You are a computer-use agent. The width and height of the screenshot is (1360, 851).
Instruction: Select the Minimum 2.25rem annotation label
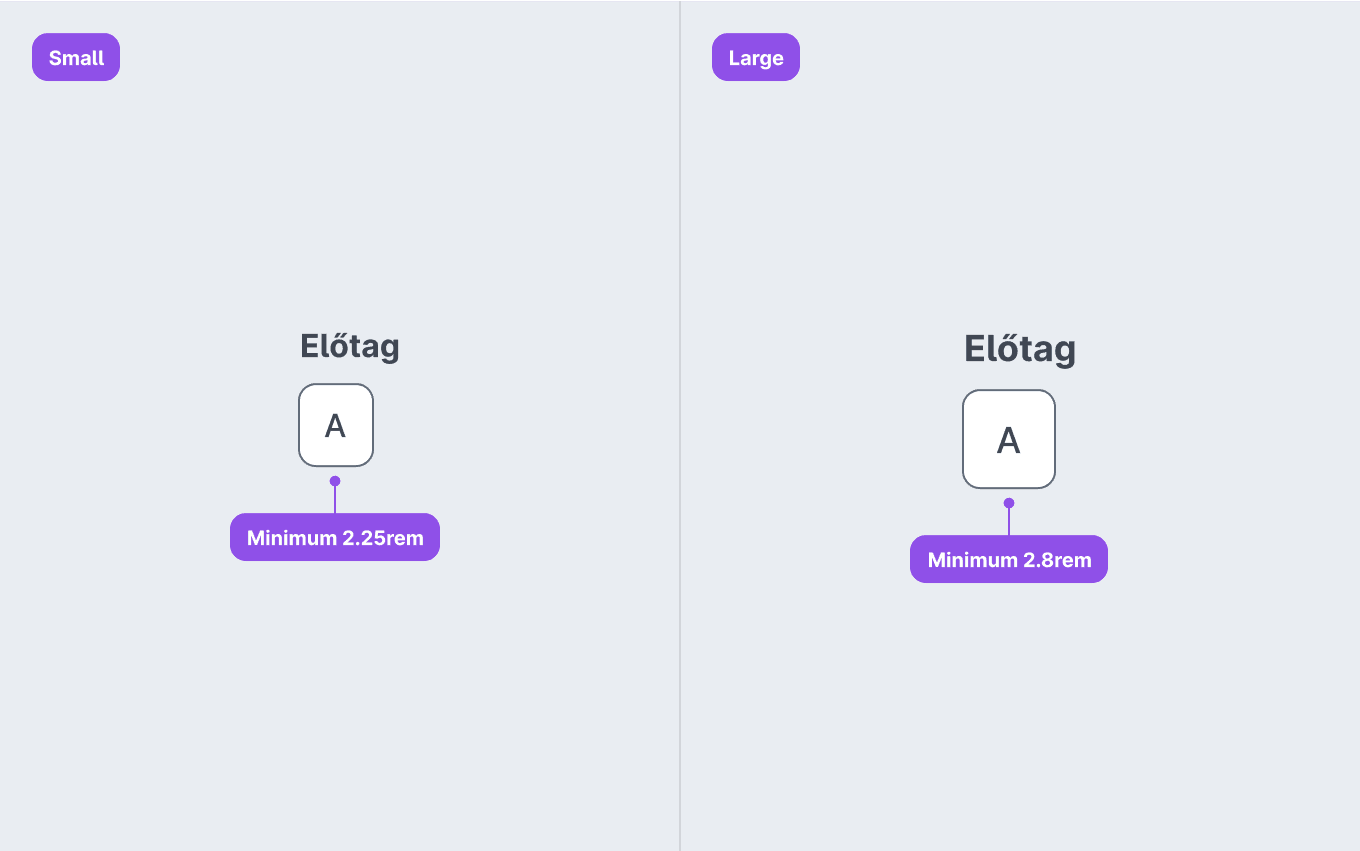coord(335,538)
